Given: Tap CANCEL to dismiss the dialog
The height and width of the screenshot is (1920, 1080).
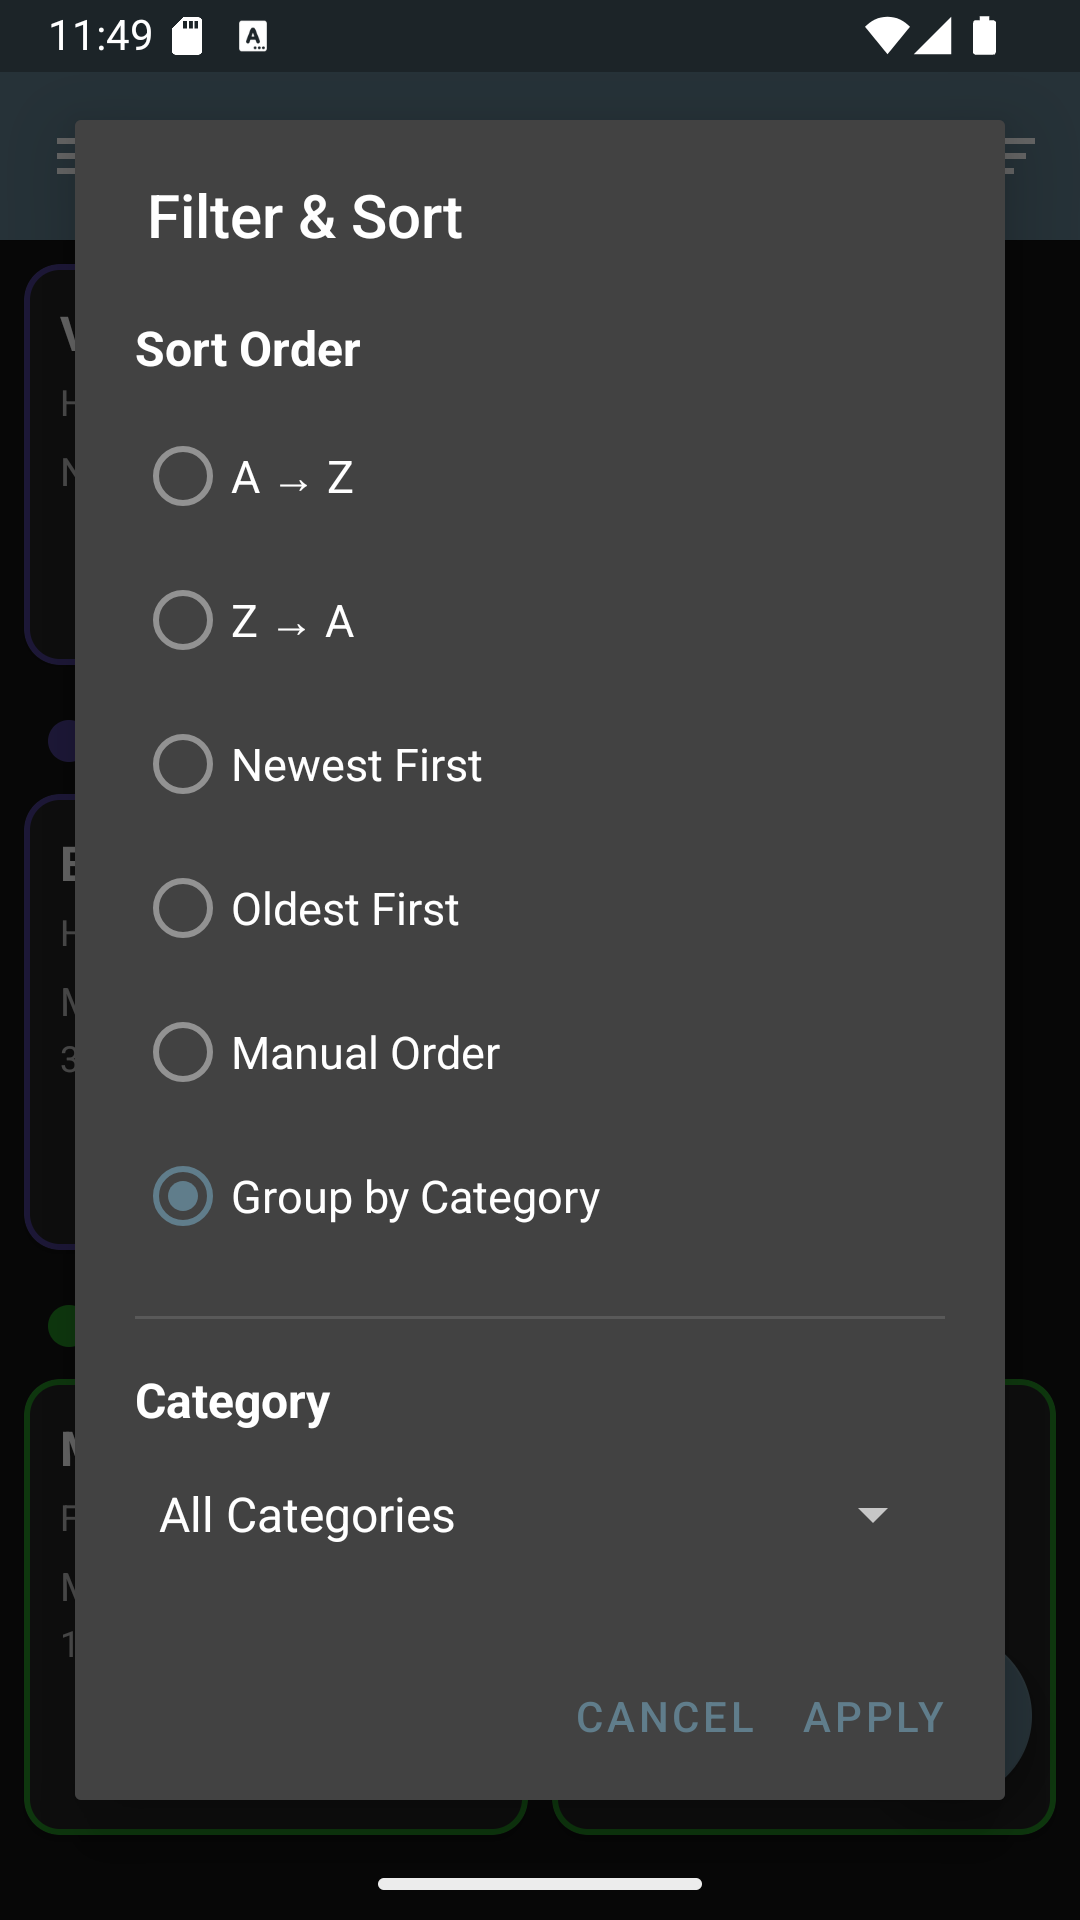Looking at the screenshot, I should click(x=664, y=1716).
